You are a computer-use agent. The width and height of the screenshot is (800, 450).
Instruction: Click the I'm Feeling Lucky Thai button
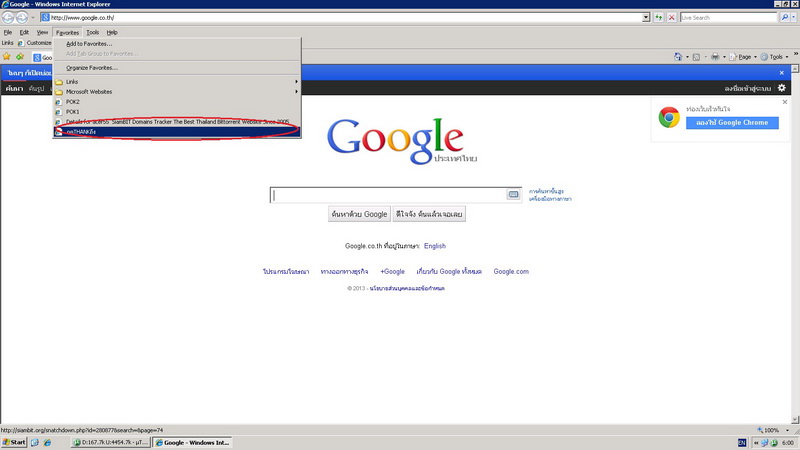[429, 214]
